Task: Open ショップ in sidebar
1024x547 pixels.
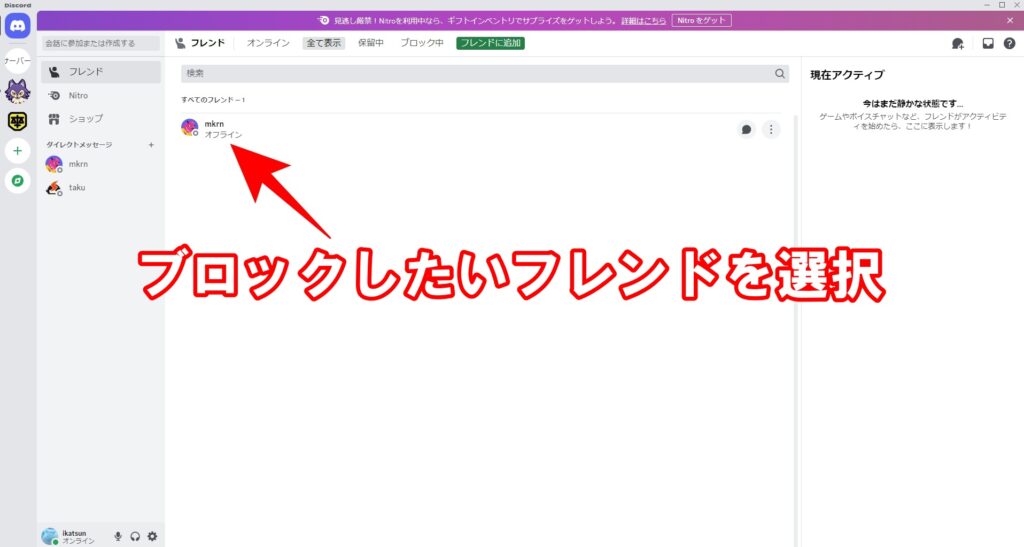Action: [101, 119]
